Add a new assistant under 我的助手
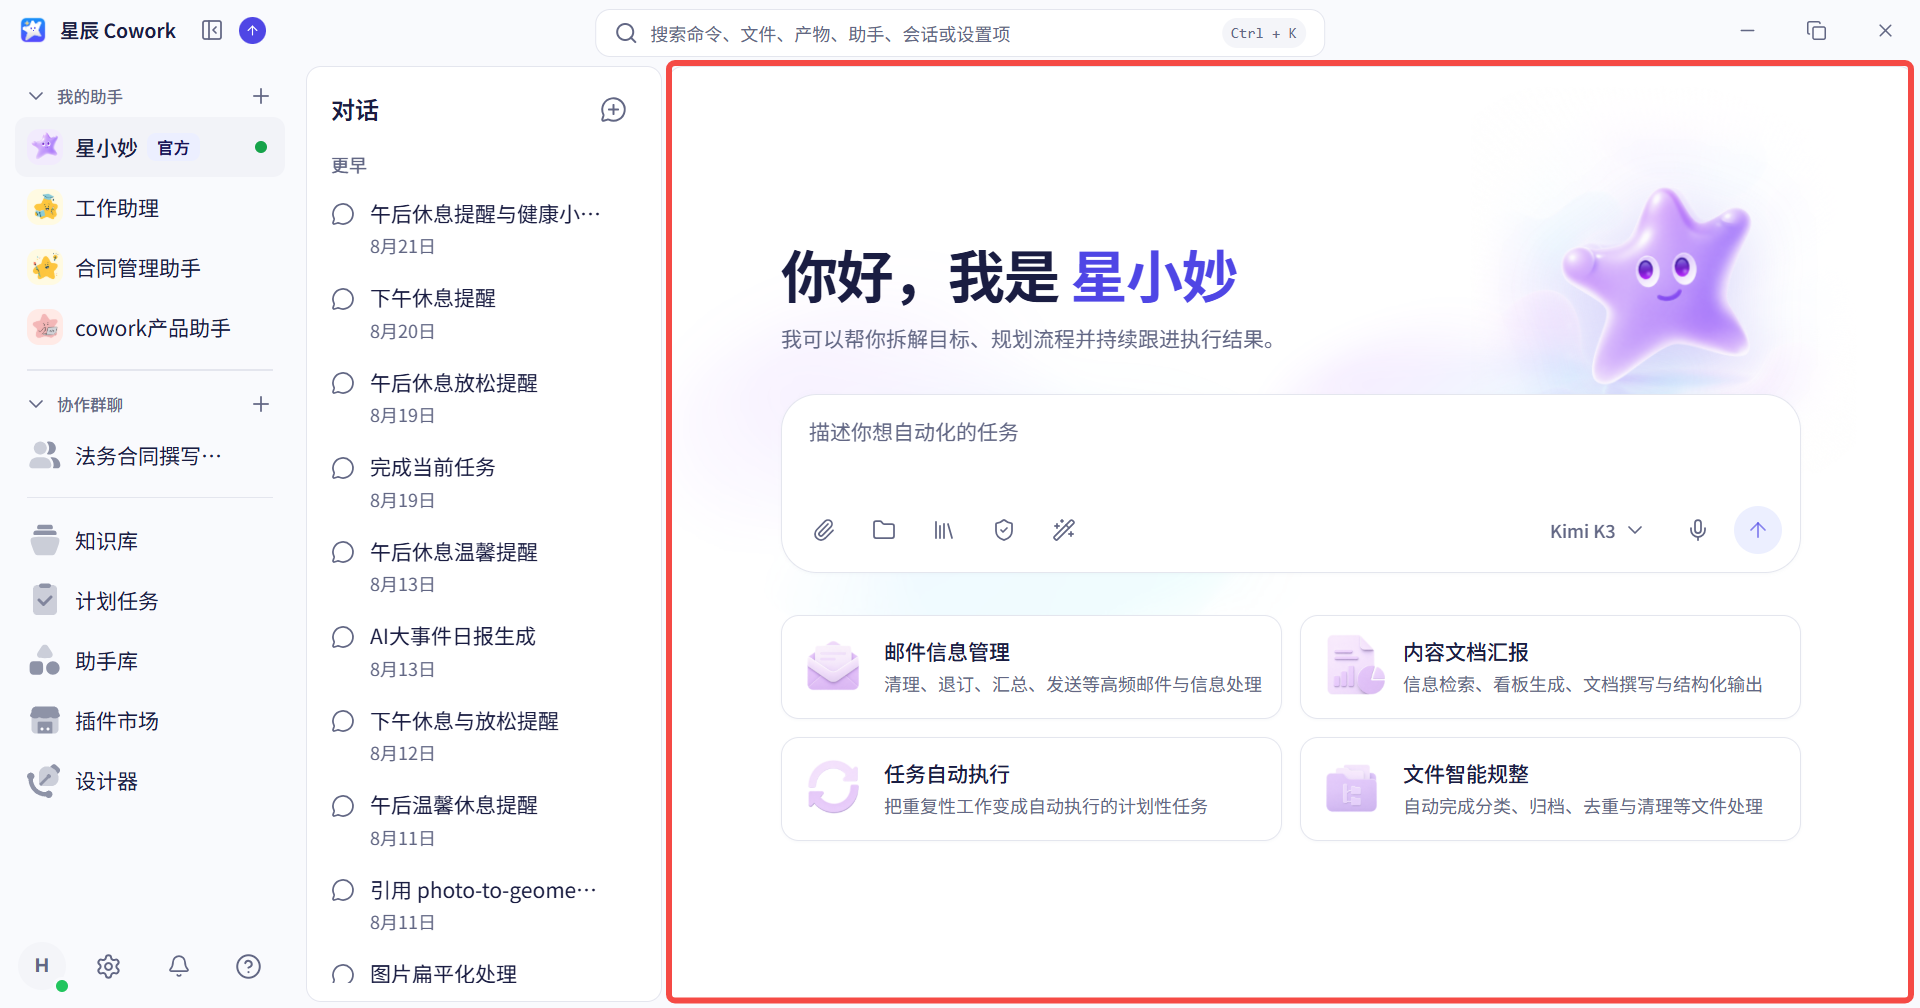This screenshot has width=1920, height=1008. pos(261,96)
